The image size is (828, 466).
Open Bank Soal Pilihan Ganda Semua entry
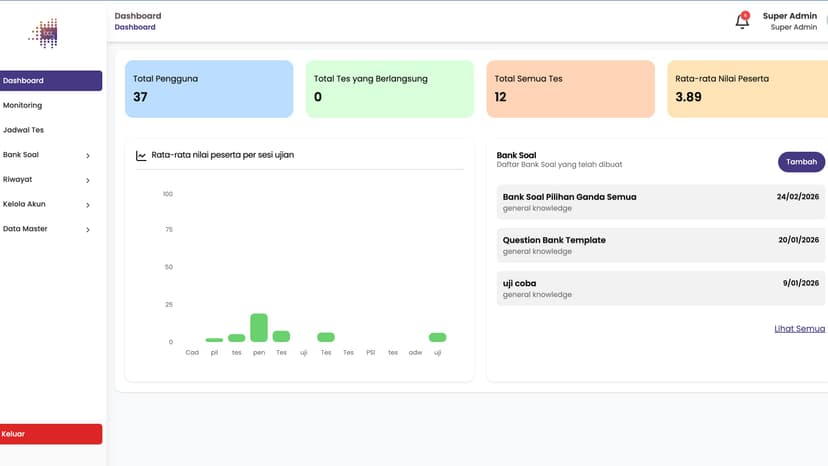[661, 202]
